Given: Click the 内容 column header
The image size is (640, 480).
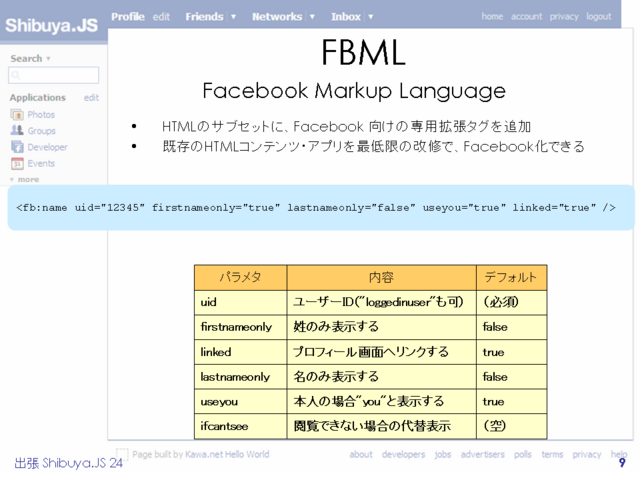Looking at the screenshot, I should (x=381, y=278).
